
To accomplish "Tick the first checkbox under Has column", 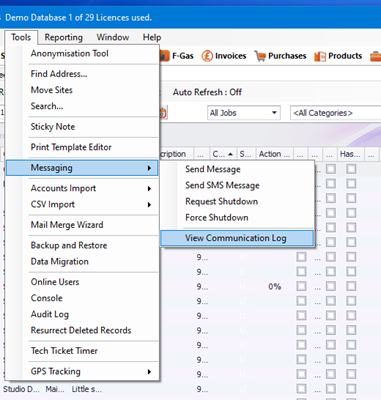I will pos(351,169).
